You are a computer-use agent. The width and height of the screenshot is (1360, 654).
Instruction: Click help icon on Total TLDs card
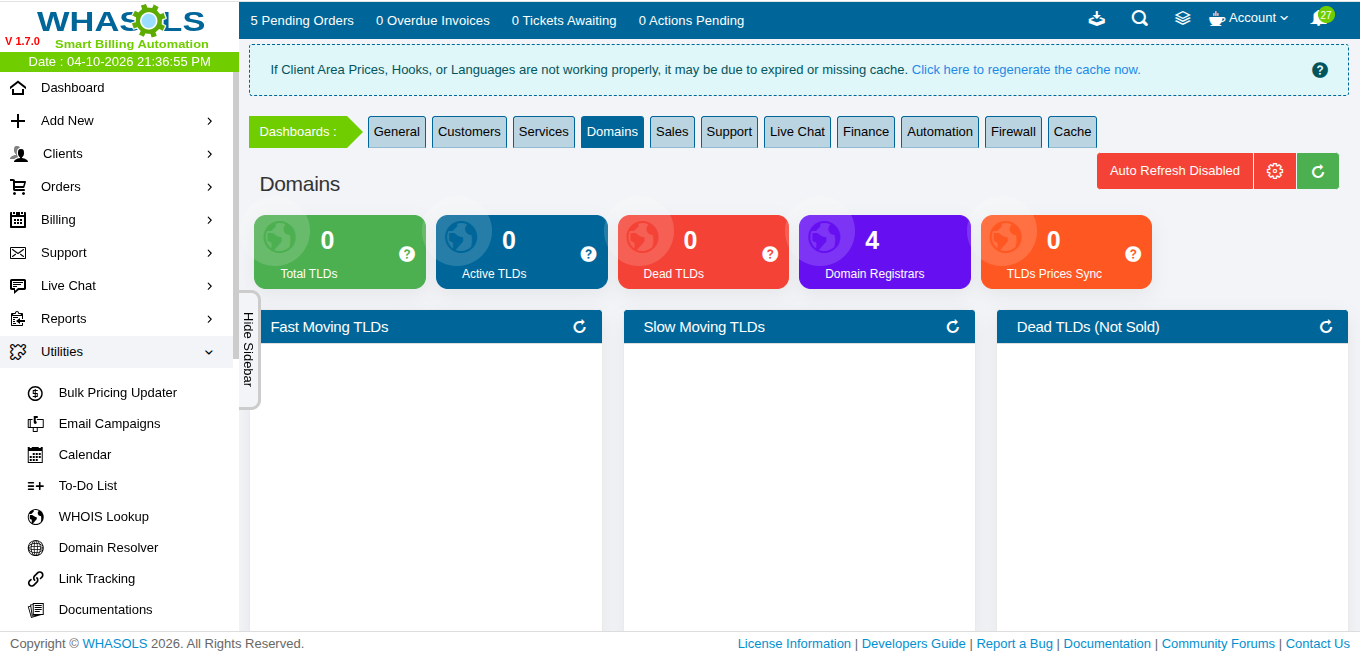(407, 254)
